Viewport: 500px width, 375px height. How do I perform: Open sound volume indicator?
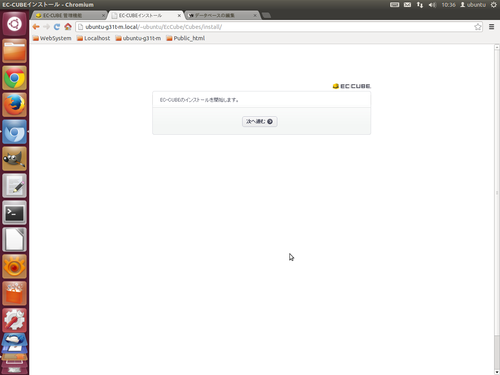tap(432, 5)
